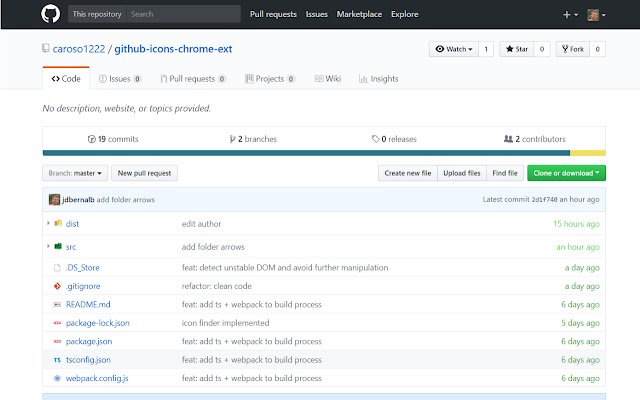Viewport: 640px width, 400px height.
Task: Open the .DS_Store file
Action: pyautogui.click(x=83, y=268)
